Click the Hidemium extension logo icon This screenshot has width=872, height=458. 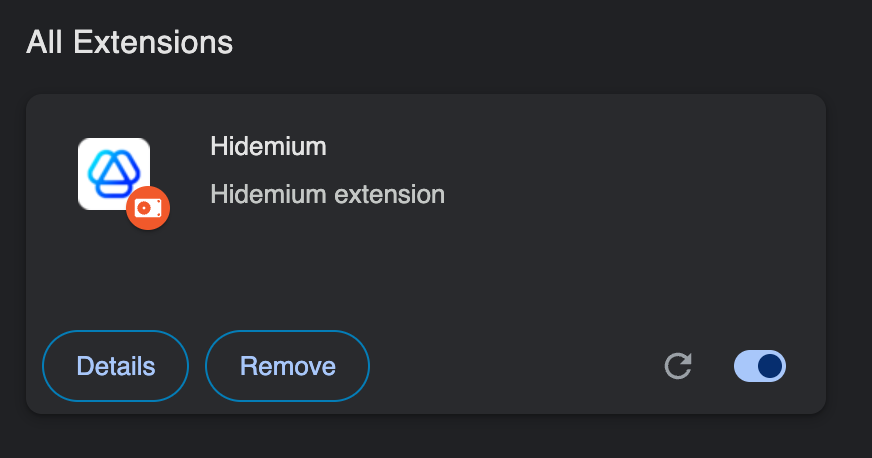tap(114, 174)
